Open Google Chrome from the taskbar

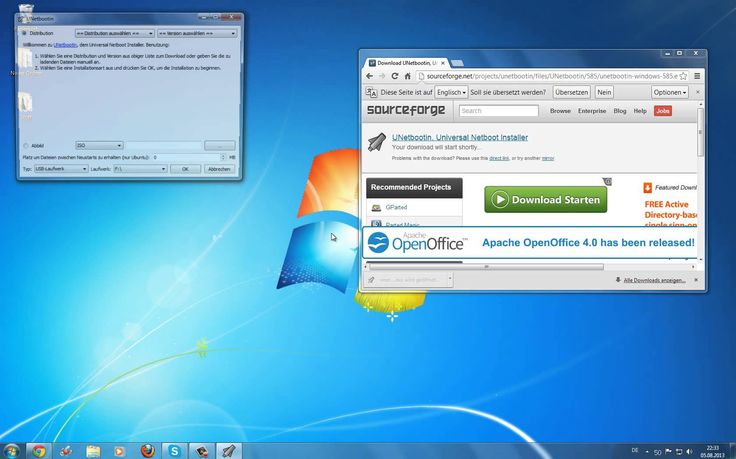coord(38,451)
